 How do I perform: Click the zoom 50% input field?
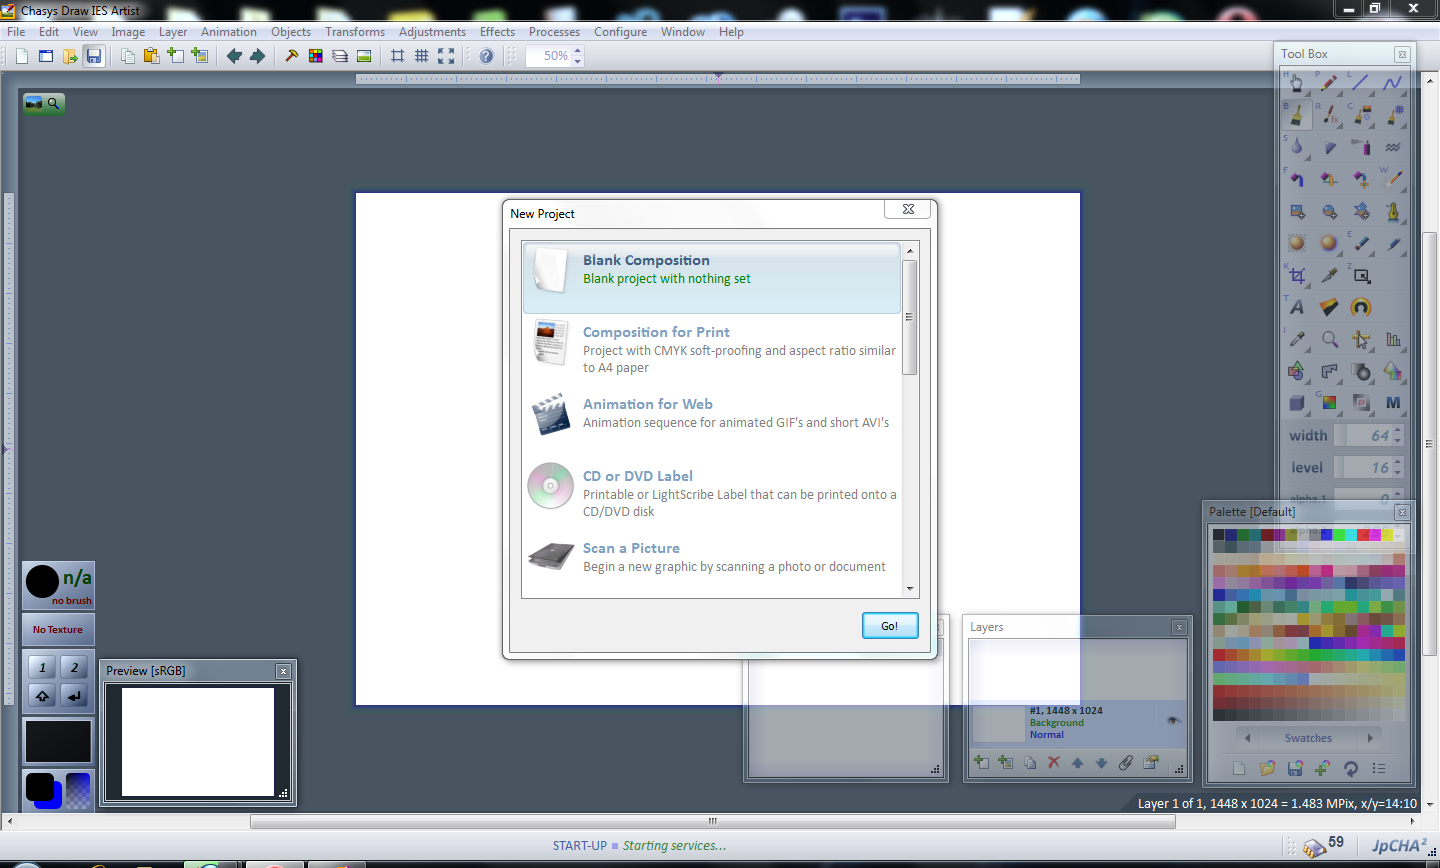coord(549,56)
